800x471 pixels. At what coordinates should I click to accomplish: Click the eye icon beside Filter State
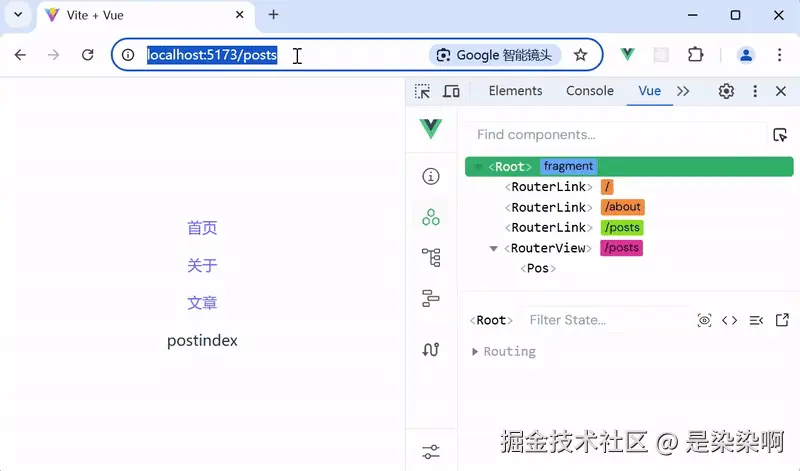tap(705, 320)
